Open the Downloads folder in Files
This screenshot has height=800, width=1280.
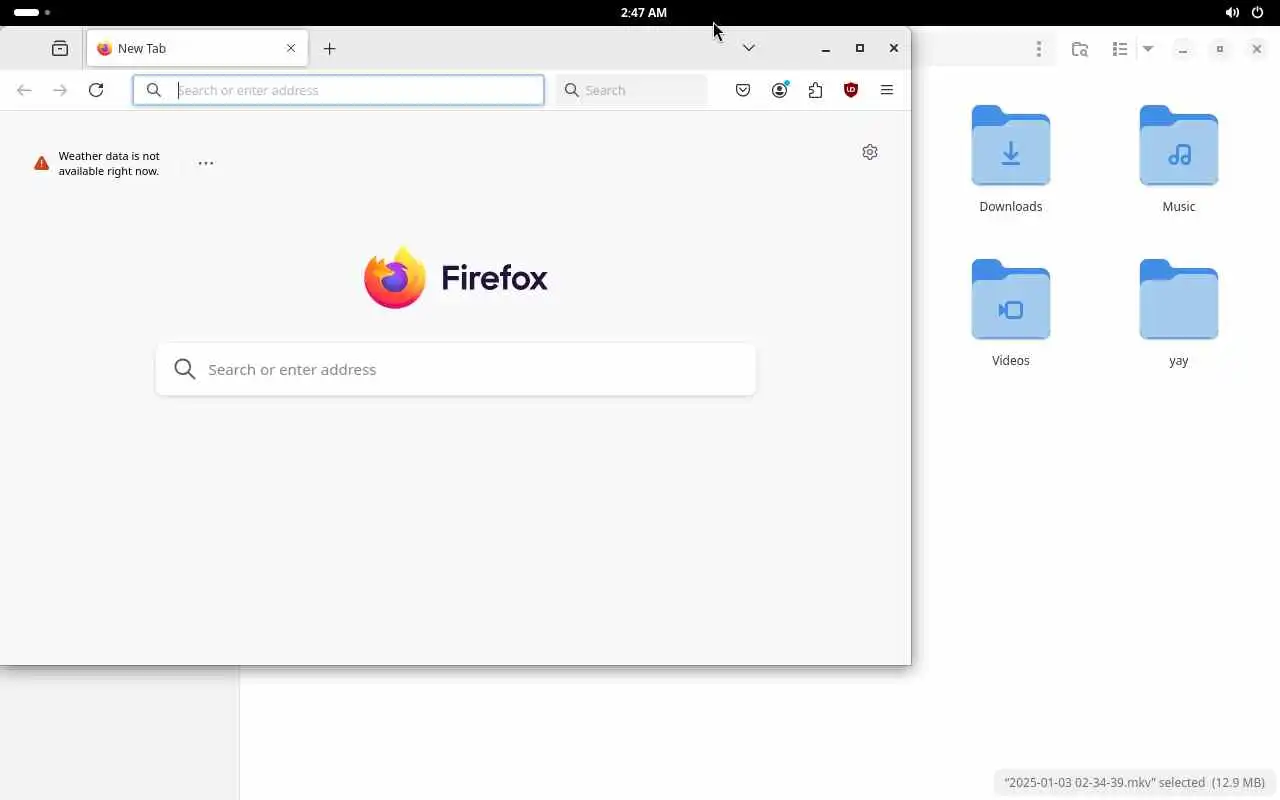coord(1011,159)
